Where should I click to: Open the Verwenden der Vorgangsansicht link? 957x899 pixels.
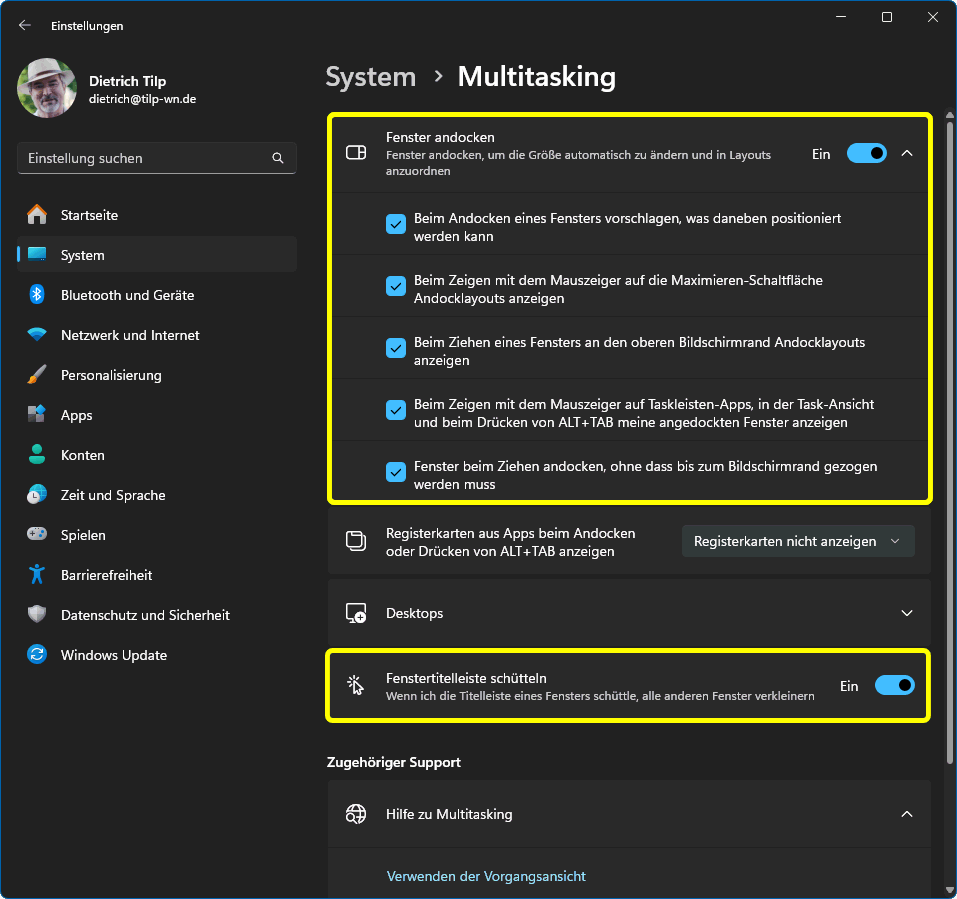[486, 876]
